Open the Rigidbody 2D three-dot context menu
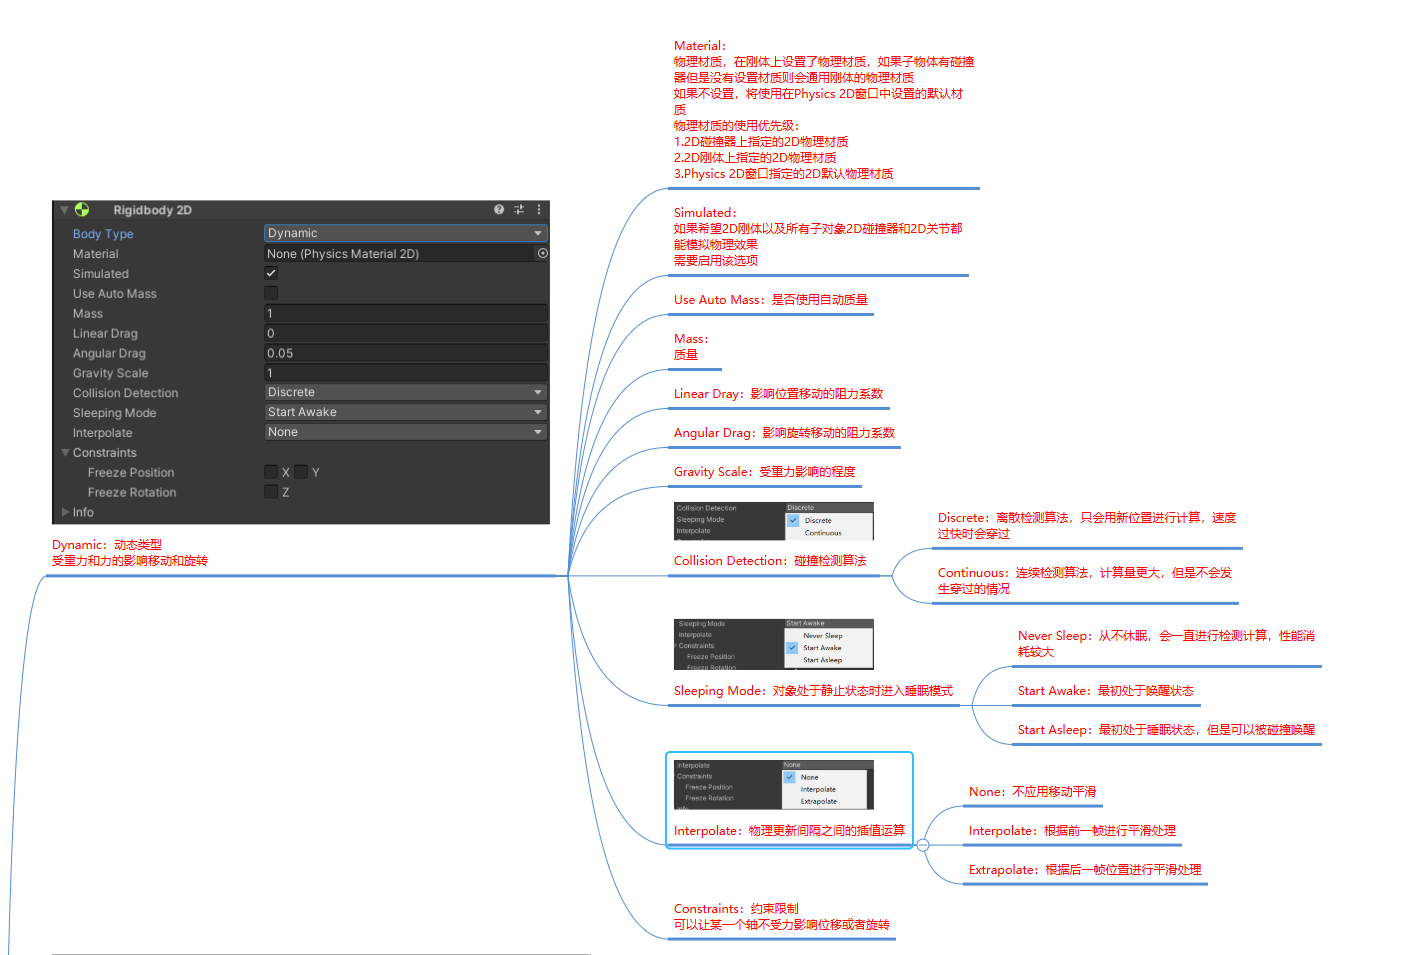Viewport: 1401px width, 955px height. coord(539,210)
